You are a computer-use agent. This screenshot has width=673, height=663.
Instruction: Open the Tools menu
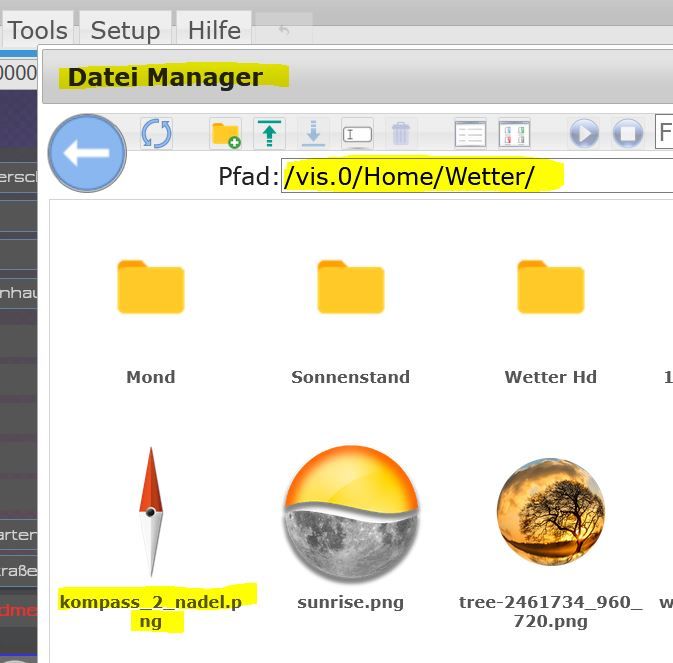point(38,30)
